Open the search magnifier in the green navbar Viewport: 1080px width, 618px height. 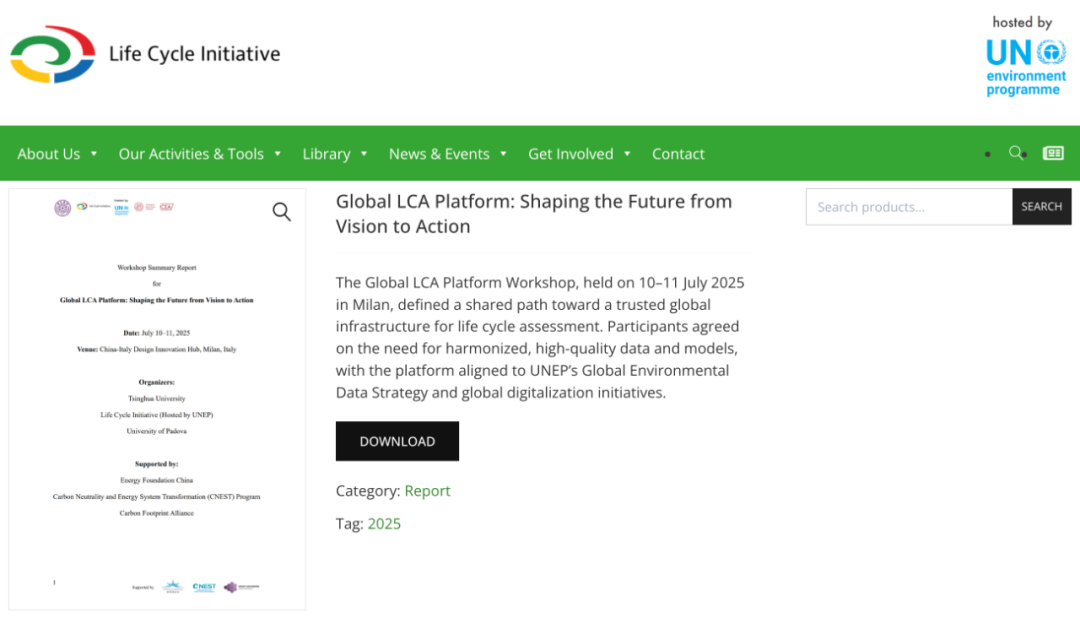(1016, 153)
